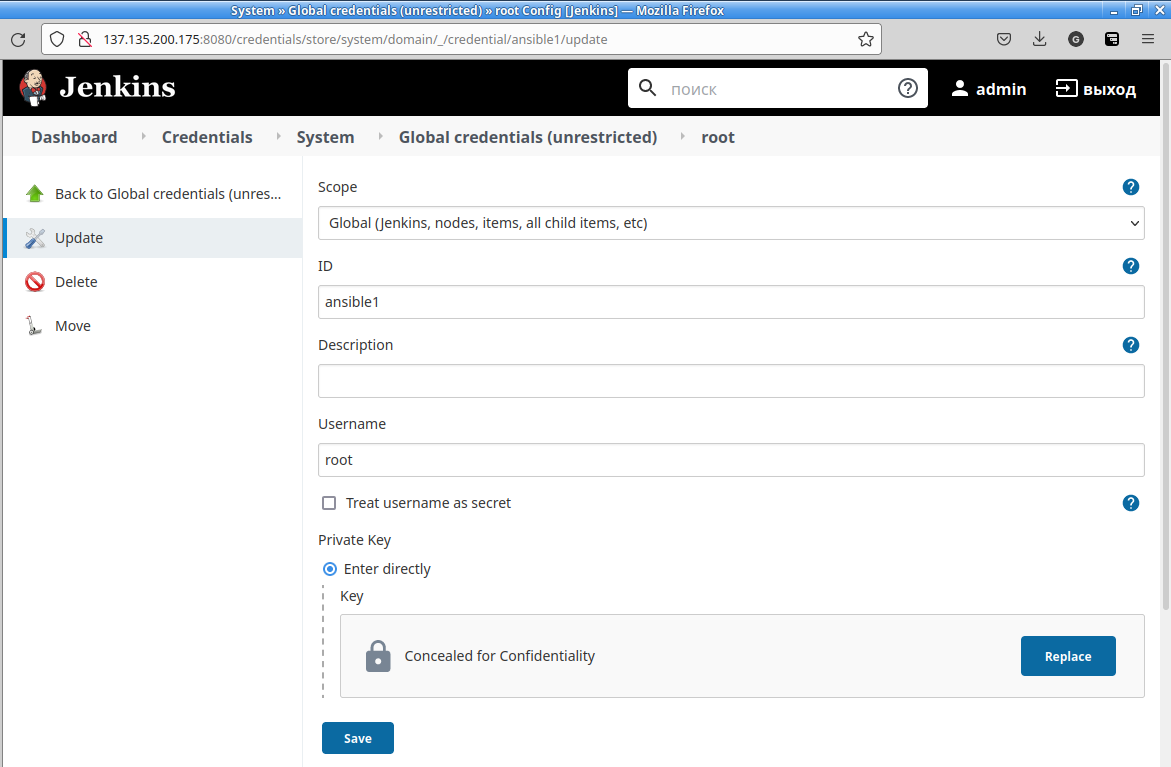
Task: Click the padlock concealed key icon
Action: [x=378, y=656]
